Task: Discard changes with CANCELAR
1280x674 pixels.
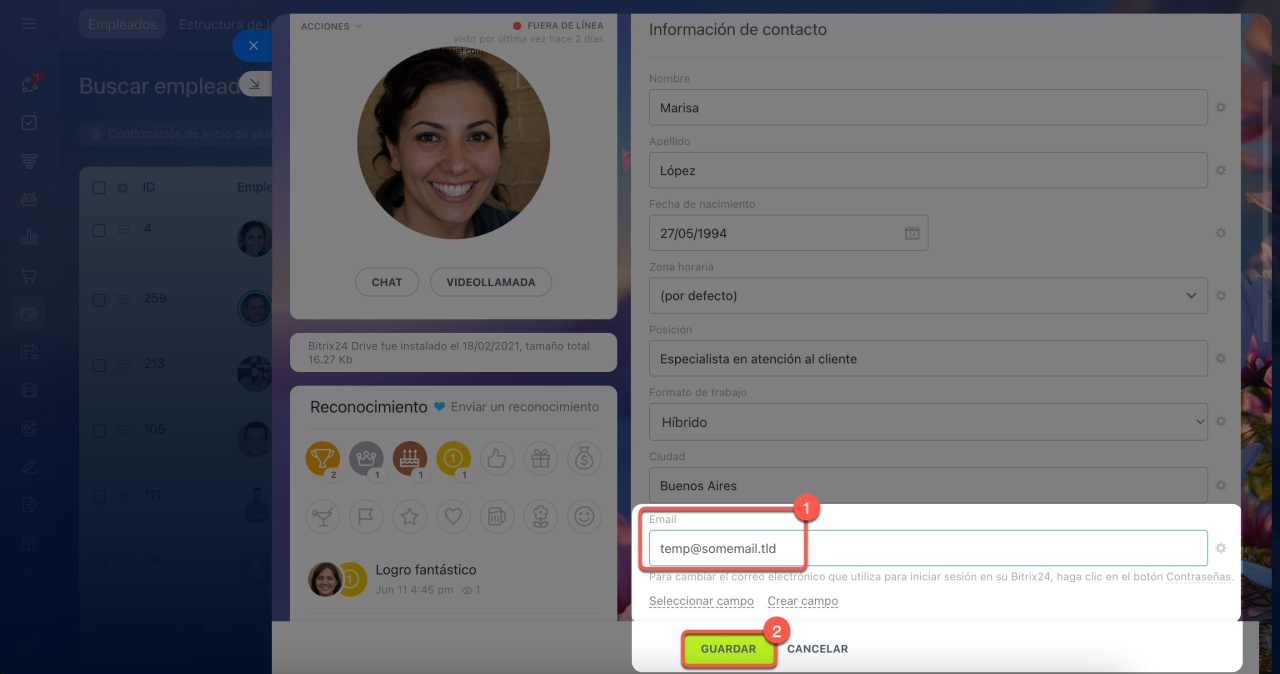Action: (x=817, y=649)
